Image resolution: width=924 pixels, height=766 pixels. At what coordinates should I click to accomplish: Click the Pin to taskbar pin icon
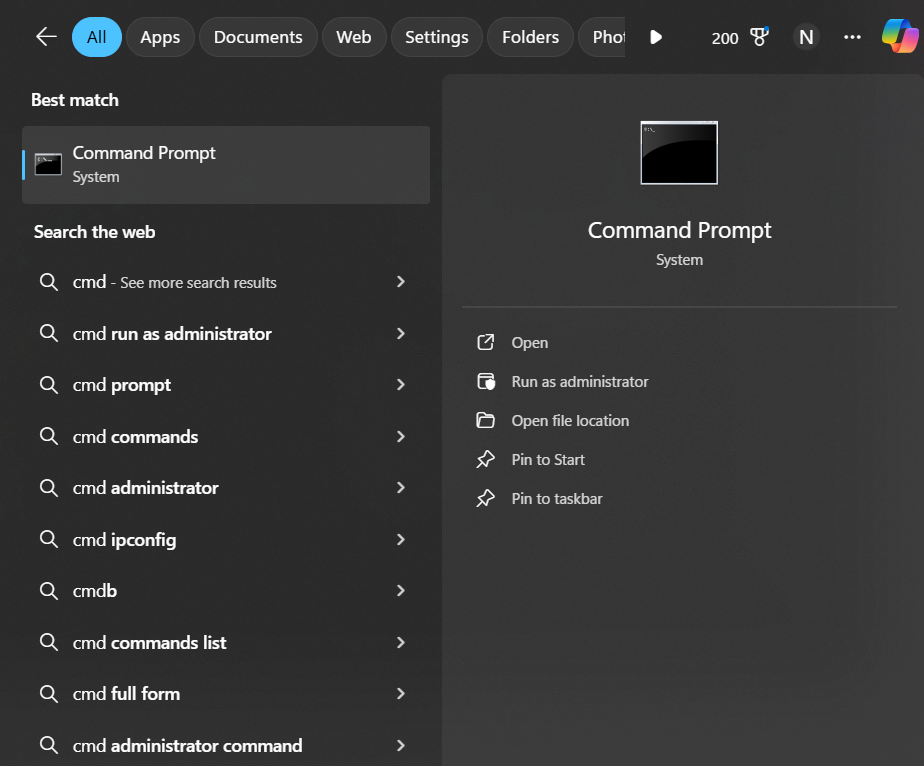[486, 498]
